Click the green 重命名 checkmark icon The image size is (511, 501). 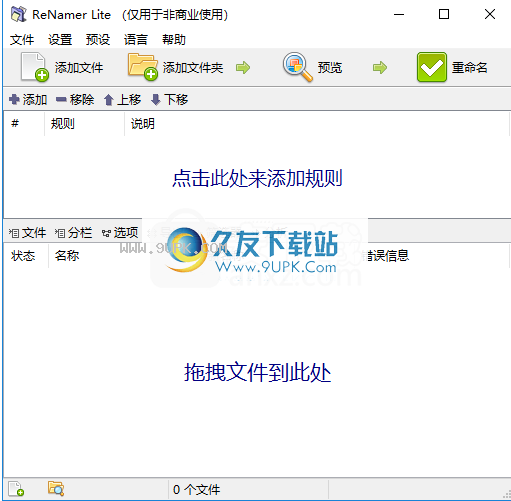(432, 67)
